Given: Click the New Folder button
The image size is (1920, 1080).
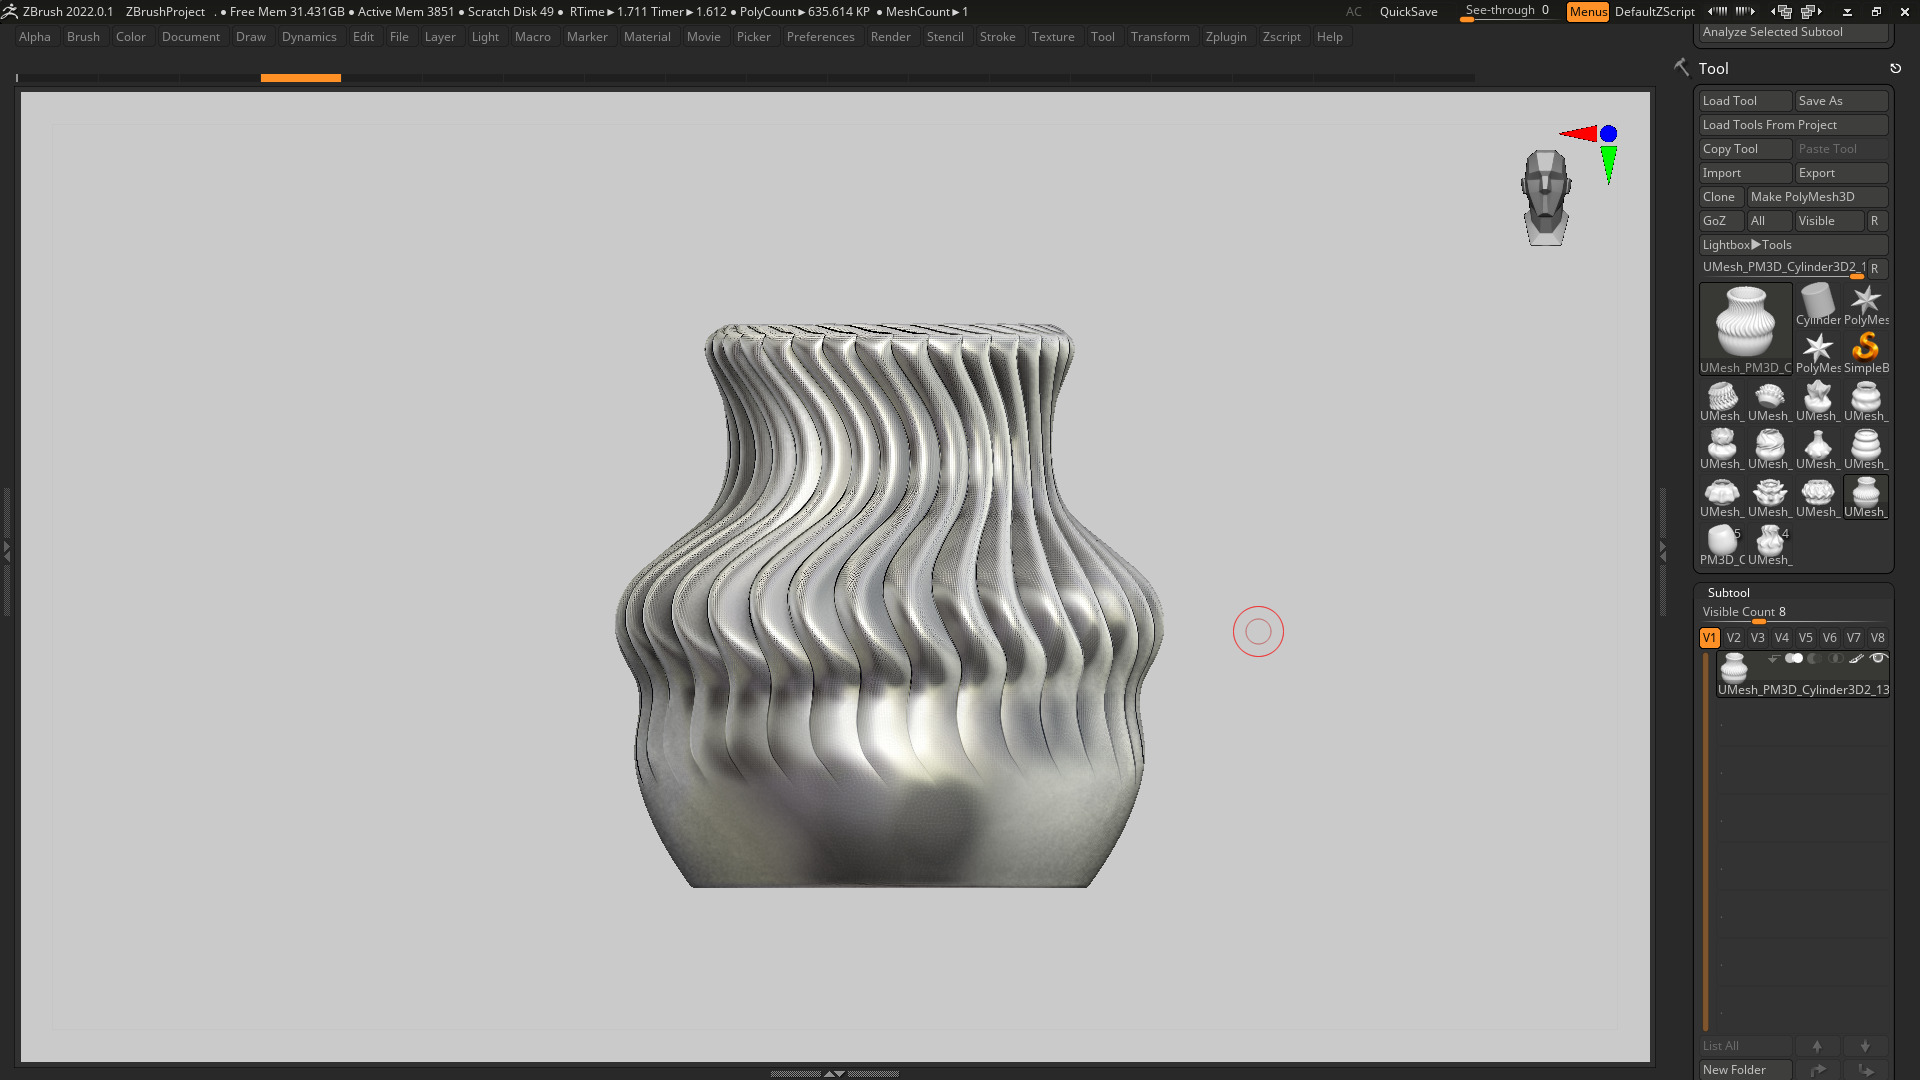Looking at the screenshot, I should point(1745,1070).
